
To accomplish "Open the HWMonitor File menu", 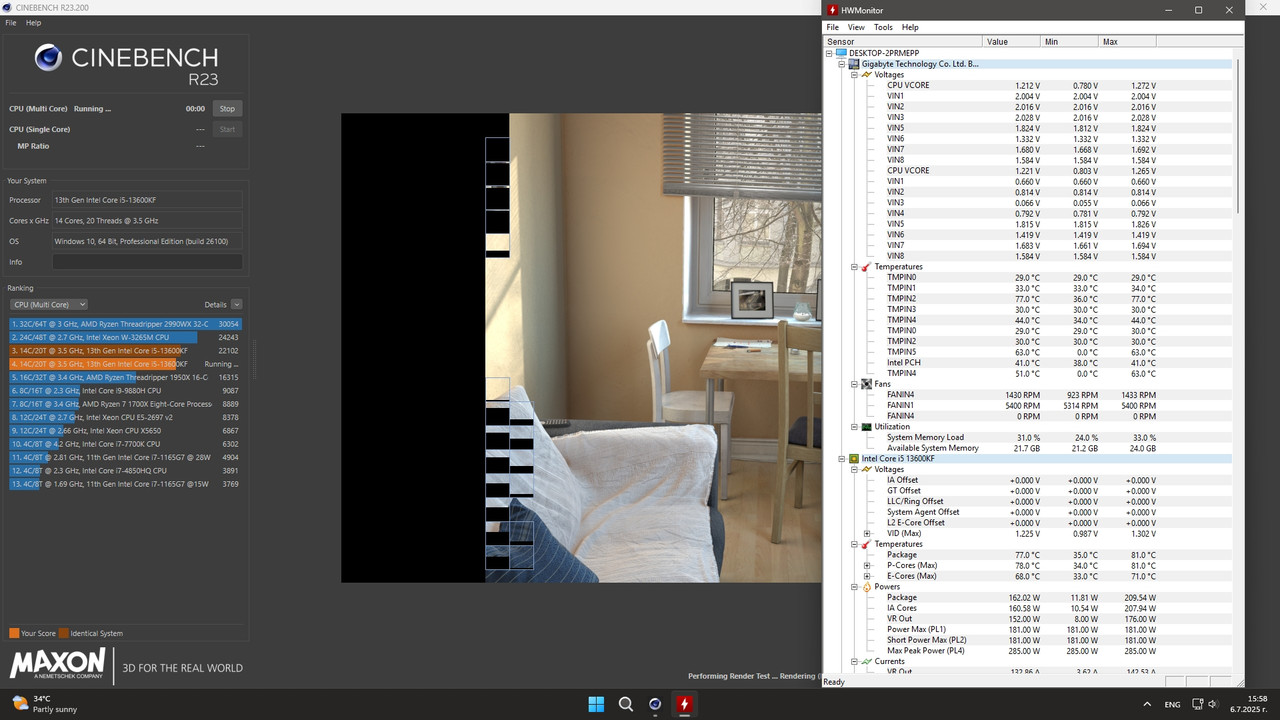I will click(x=832, y=27).
